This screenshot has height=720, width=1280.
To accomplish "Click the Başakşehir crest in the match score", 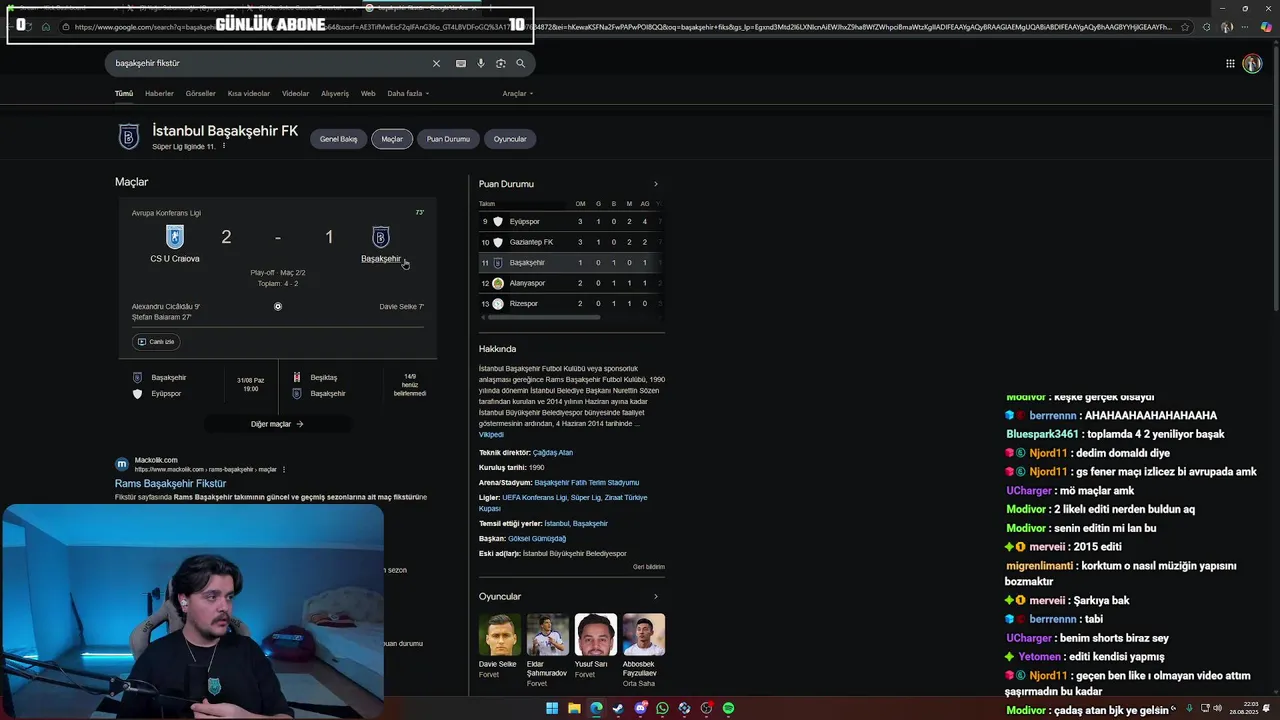I will pos(380,237).
